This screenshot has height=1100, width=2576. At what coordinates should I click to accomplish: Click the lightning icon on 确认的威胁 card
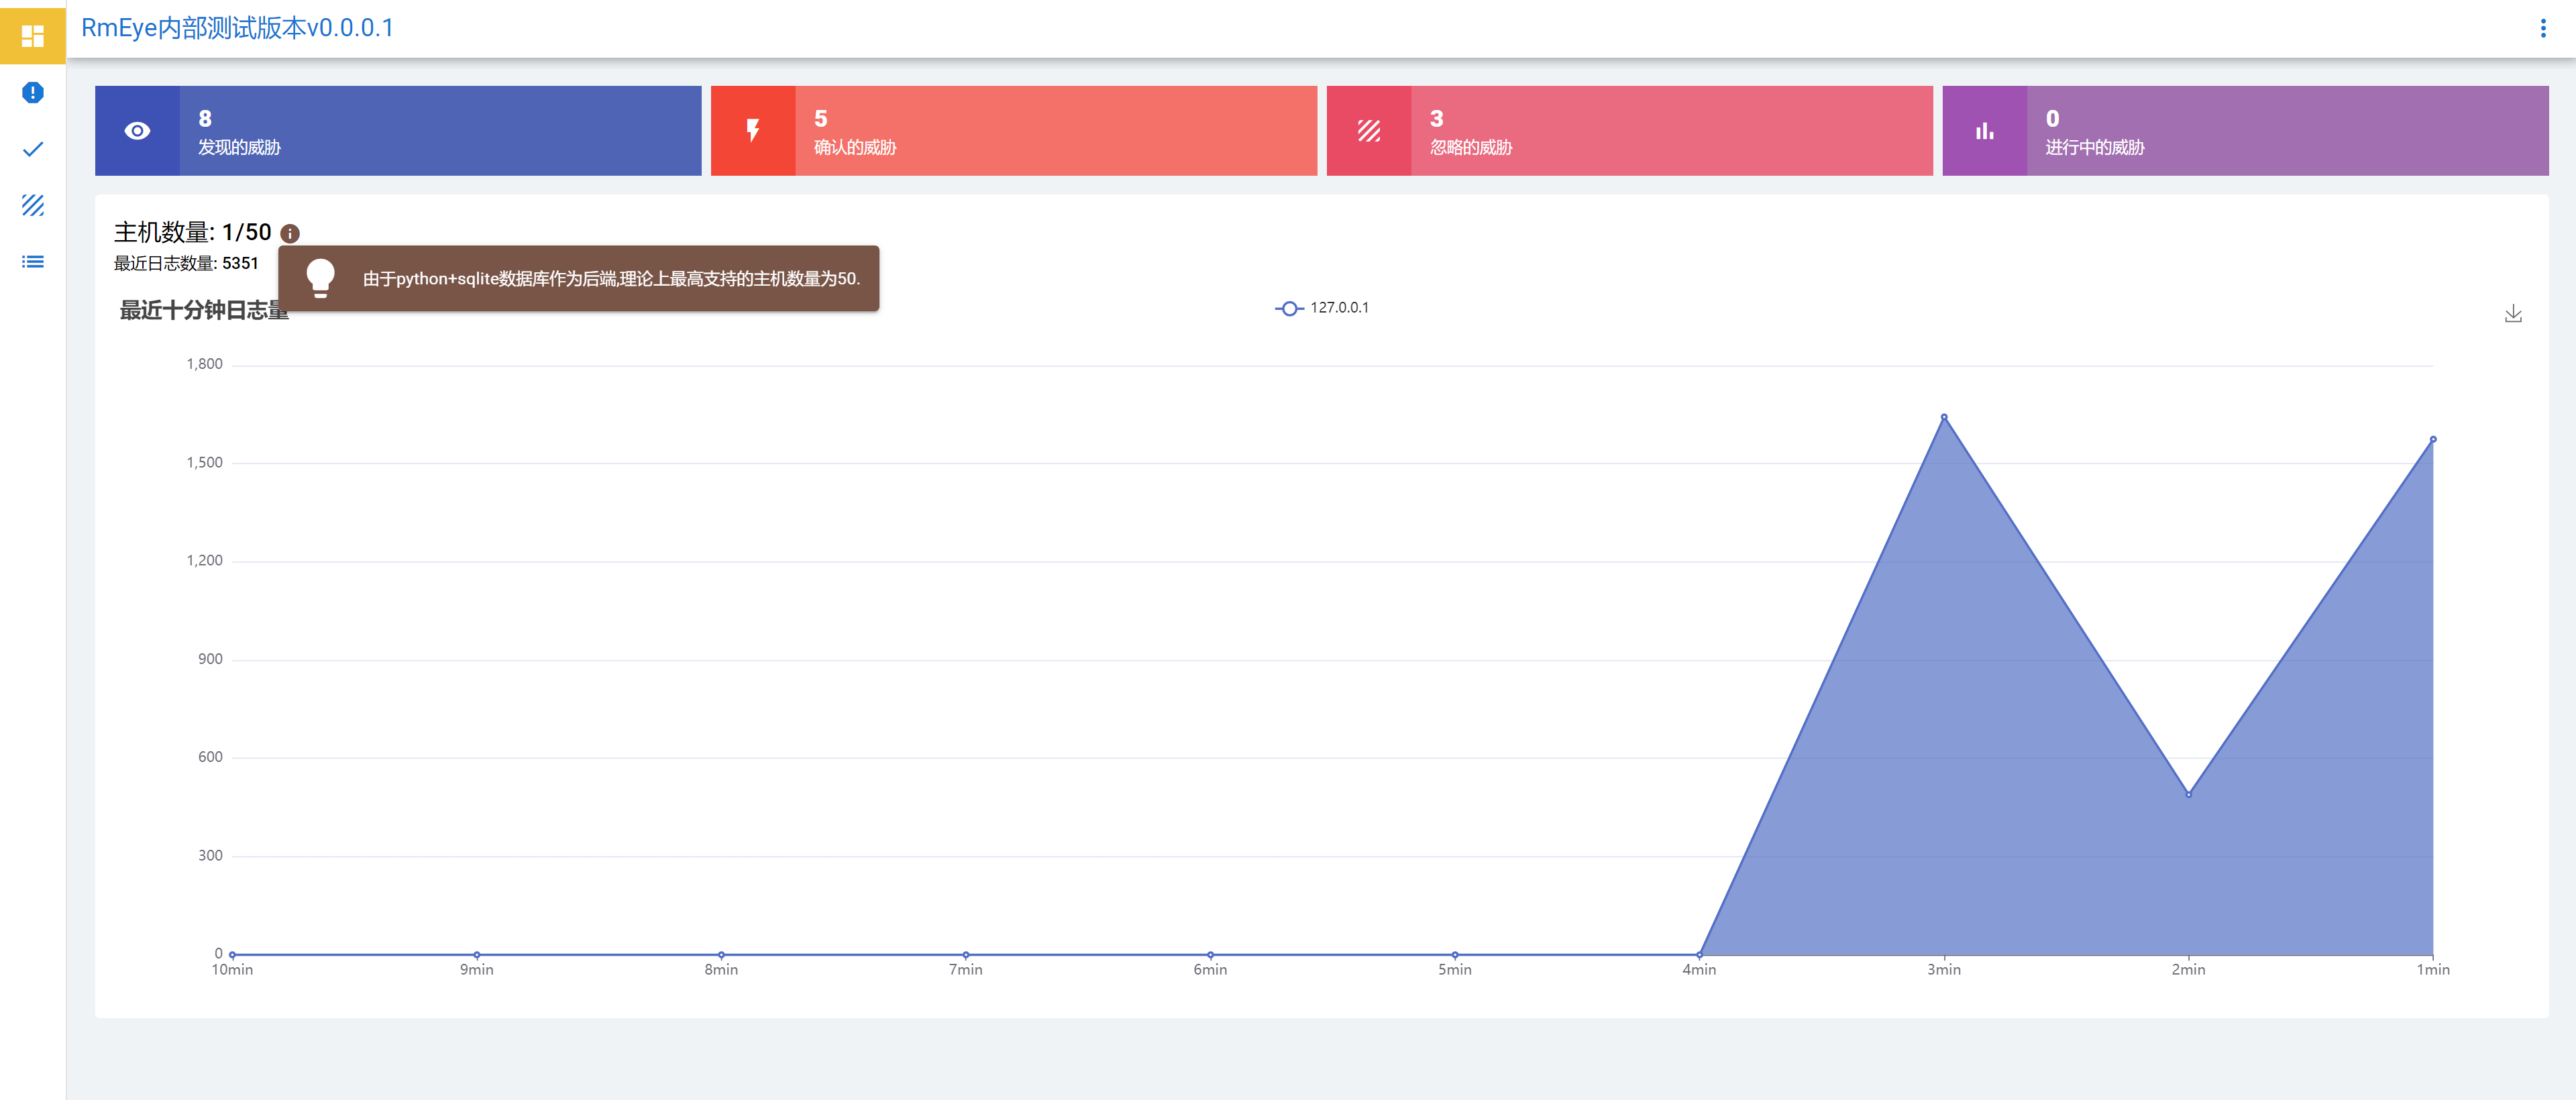(x=753, y=131)
